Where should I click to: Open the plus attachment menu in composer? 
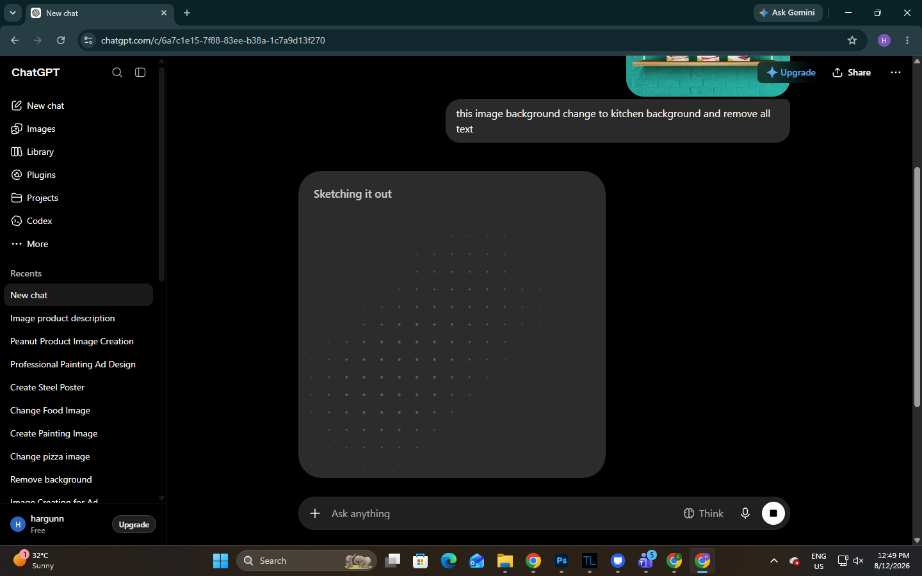[315, 513]
